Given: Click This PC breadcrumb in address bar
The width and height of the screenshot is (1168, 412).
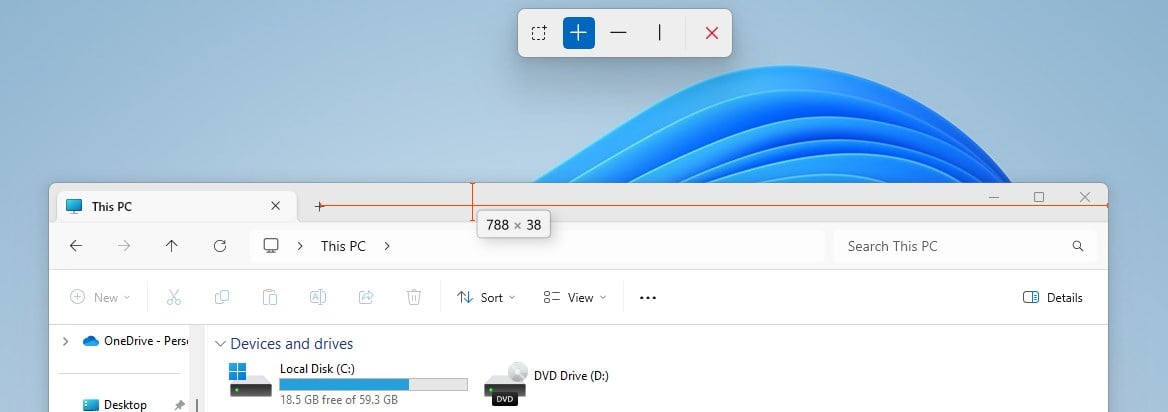Looking at the screenshot, I should (x=343, y=246).
